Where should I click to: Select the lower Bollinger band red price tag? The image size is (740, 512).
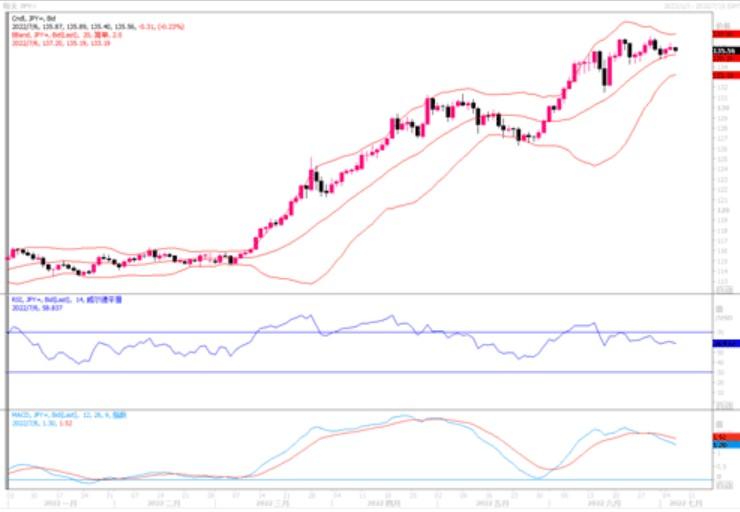(x=723, y=75)
